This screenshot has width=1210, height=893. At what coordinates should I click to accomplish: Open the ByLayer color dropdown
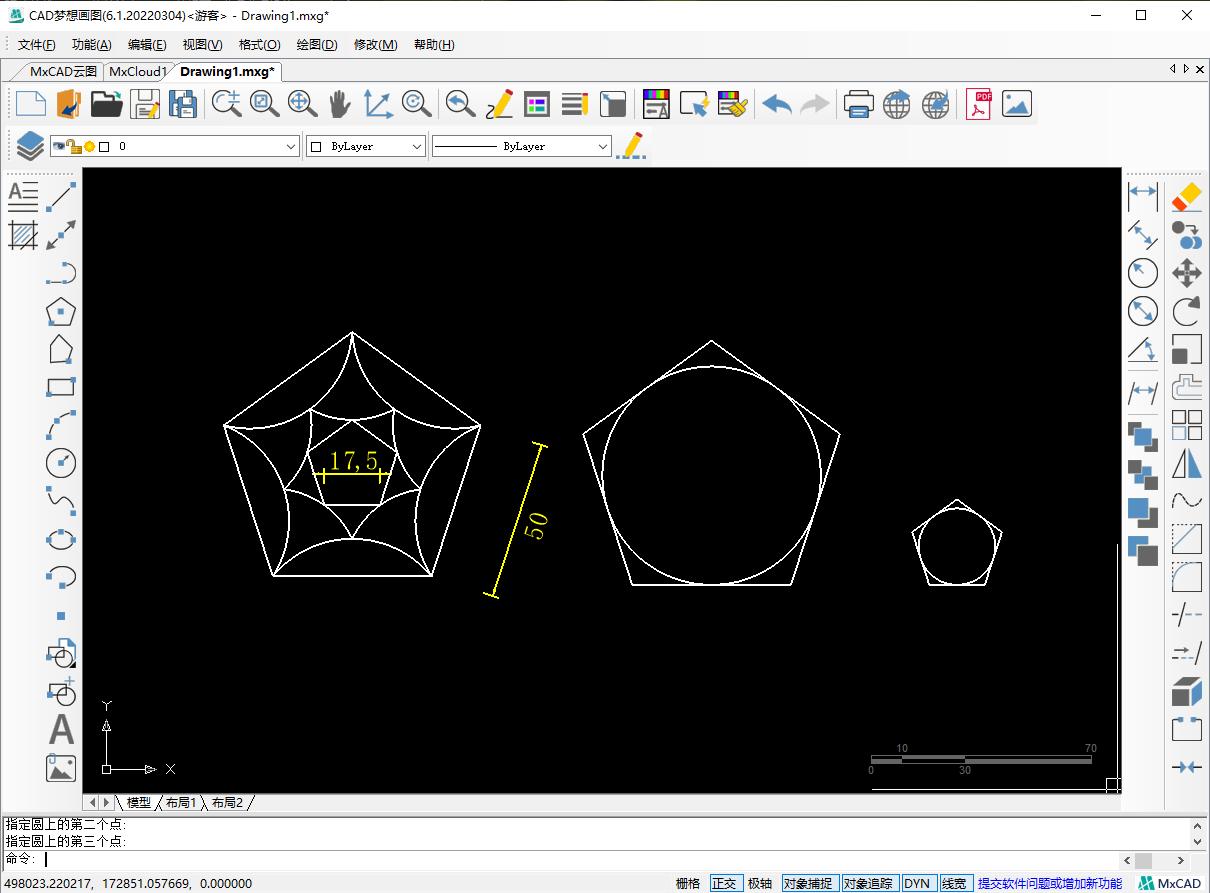(417, 147)
